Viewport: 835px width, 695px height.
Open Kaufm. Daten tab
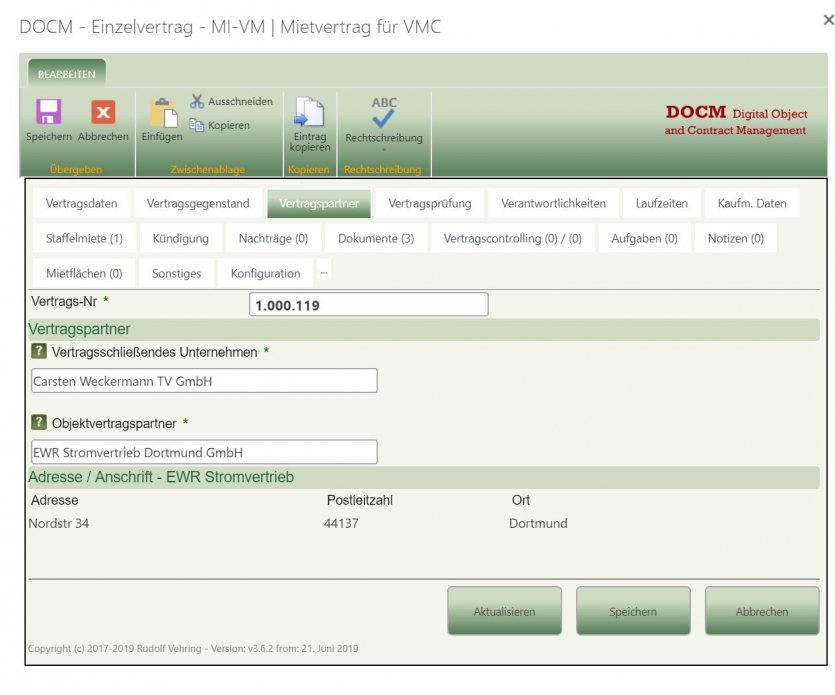(x=752, y=203)
